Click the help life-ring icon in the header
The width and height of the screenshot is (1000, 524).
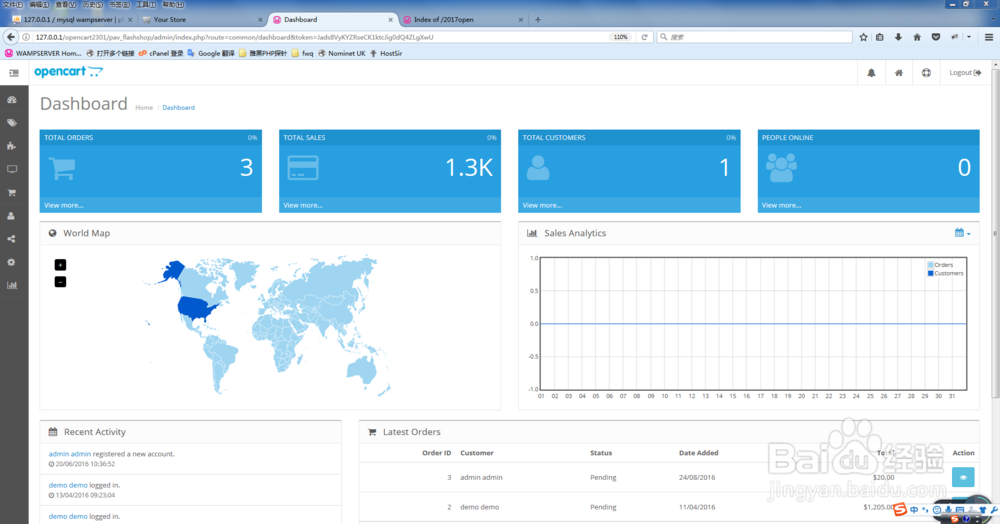(x=926, y=73)
